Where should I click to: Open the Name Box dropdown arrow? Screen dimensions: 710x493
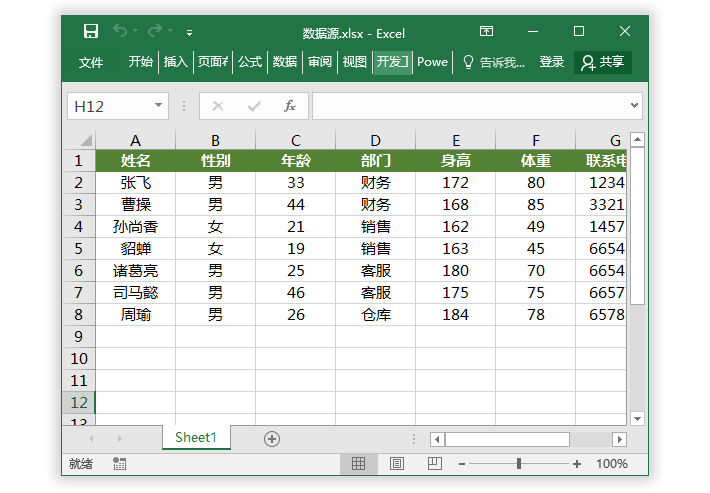[x=158, y=105]
